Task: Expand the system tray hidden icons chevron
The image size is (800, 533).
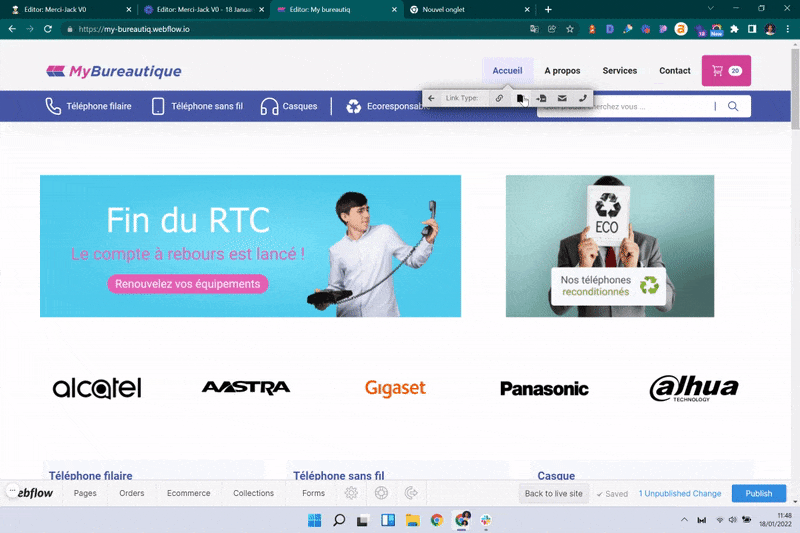Action: (x=684, y=520)
